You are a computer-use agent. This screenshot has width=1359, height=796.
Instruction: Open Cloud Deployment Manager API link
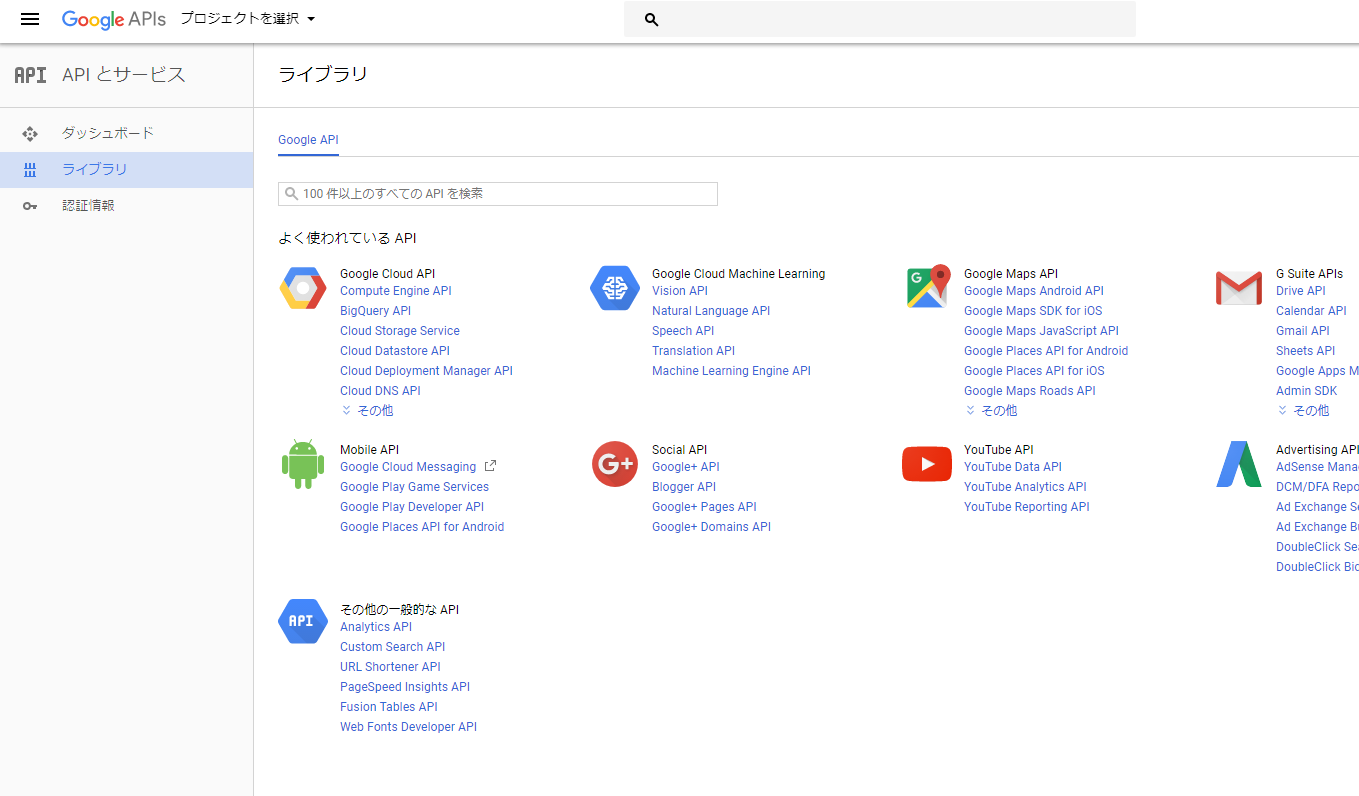(426, 371)
